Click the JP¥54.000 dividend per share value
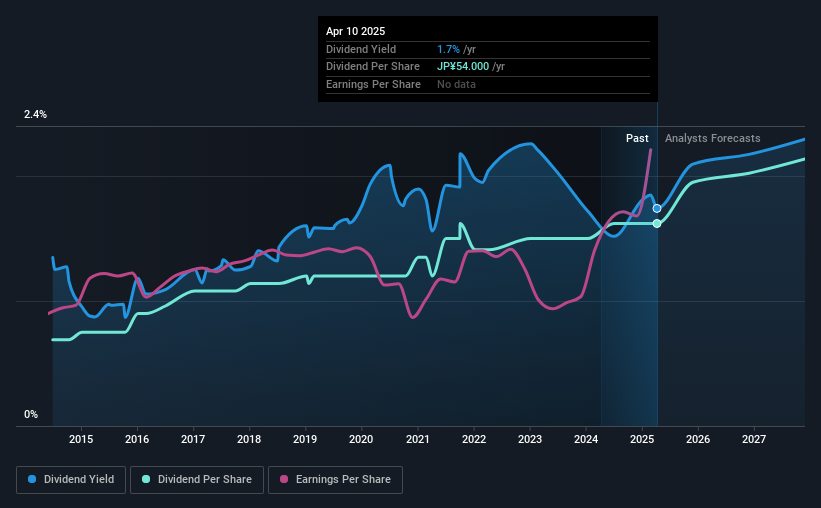Image resolution: width=821 pixels, height=508 pixels. coord(463,67)
